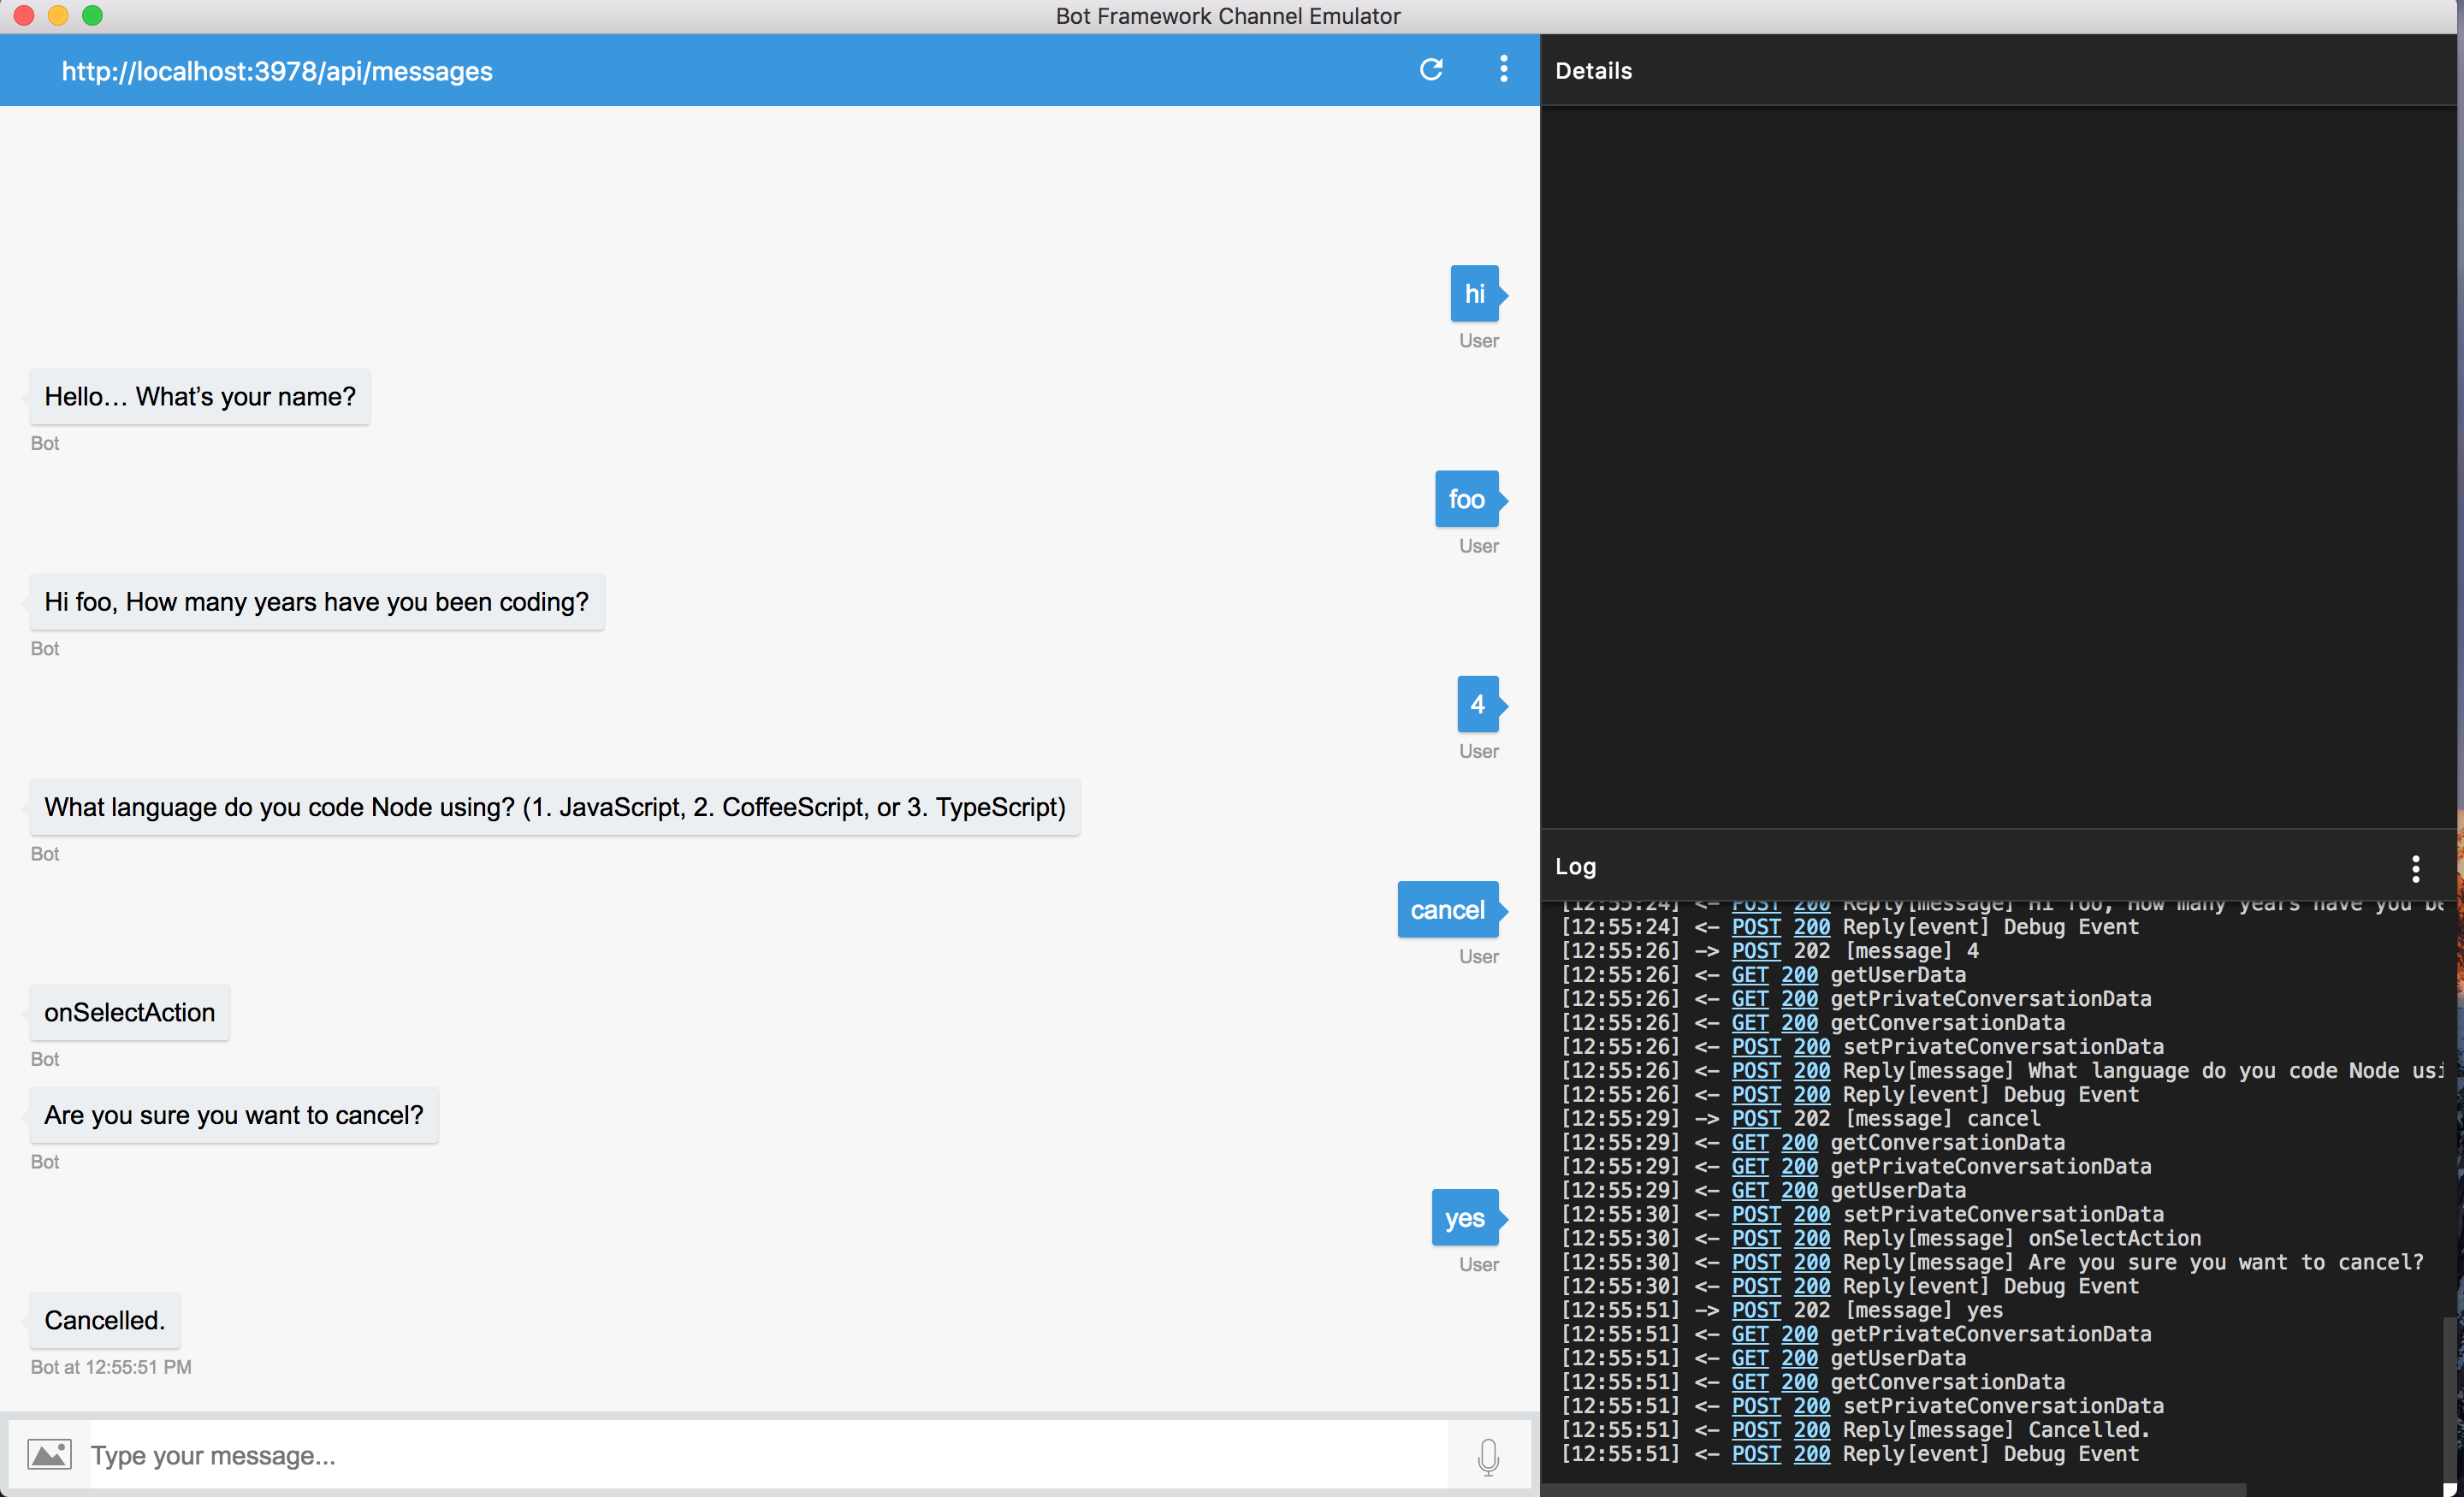Select the "Cancelled." bot message bubble
2464x1497 pixels.
pos(105,1320)
